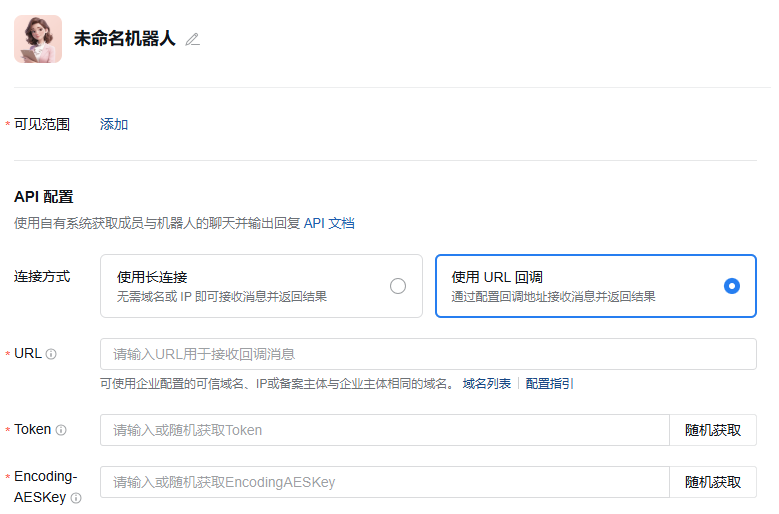Click the 添加 link for 可见范围
Viewport: 779px width, 514px height.
pos(114,124)
